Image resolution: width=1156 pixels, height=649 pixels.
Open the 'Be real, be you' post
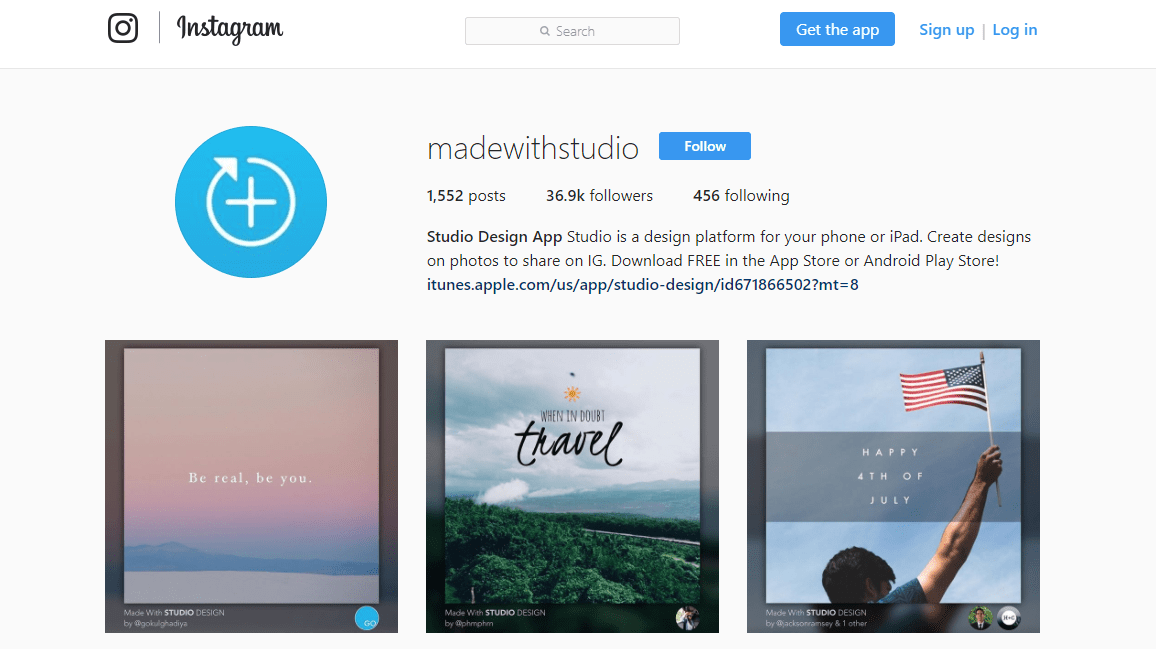pos(251,486)
